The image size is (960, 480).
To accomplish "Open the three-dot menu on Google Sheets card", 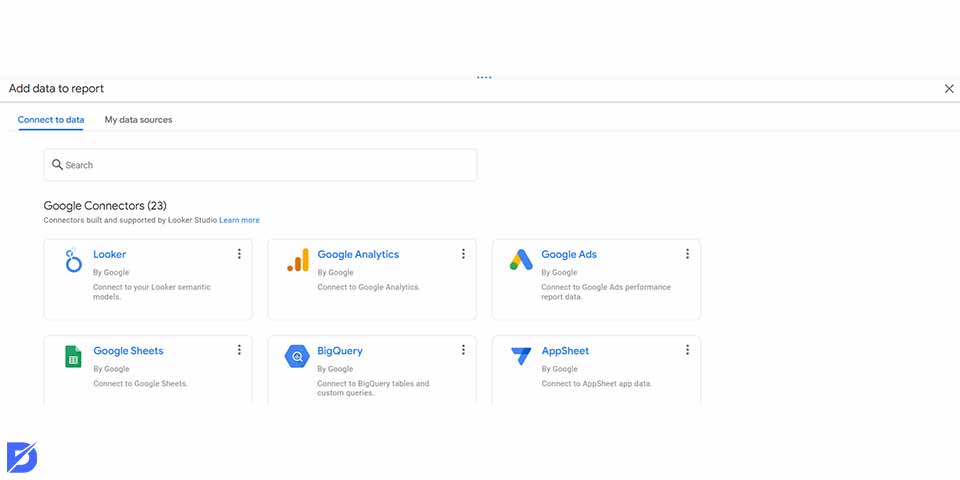I will pos(239,350).
